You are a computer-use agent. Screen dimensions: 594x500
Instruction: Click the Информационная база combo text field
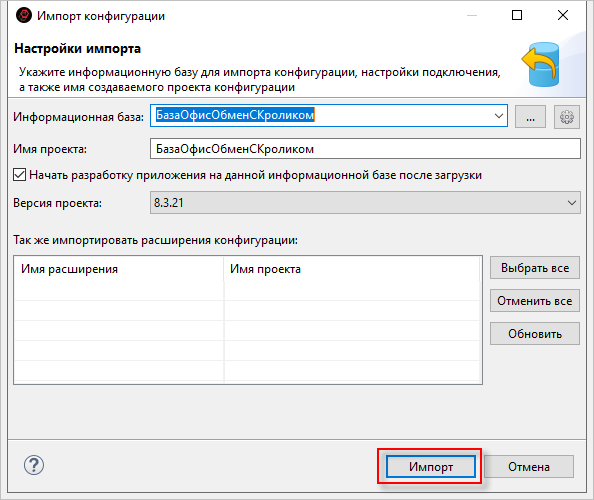[x=321, y=115]
